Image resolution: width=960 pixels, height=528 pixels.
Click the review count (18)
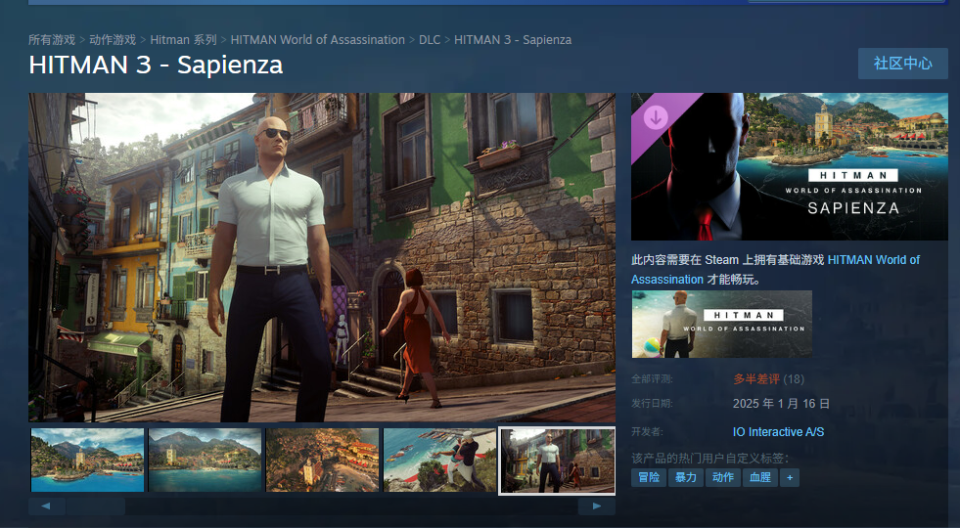[793, 379]
